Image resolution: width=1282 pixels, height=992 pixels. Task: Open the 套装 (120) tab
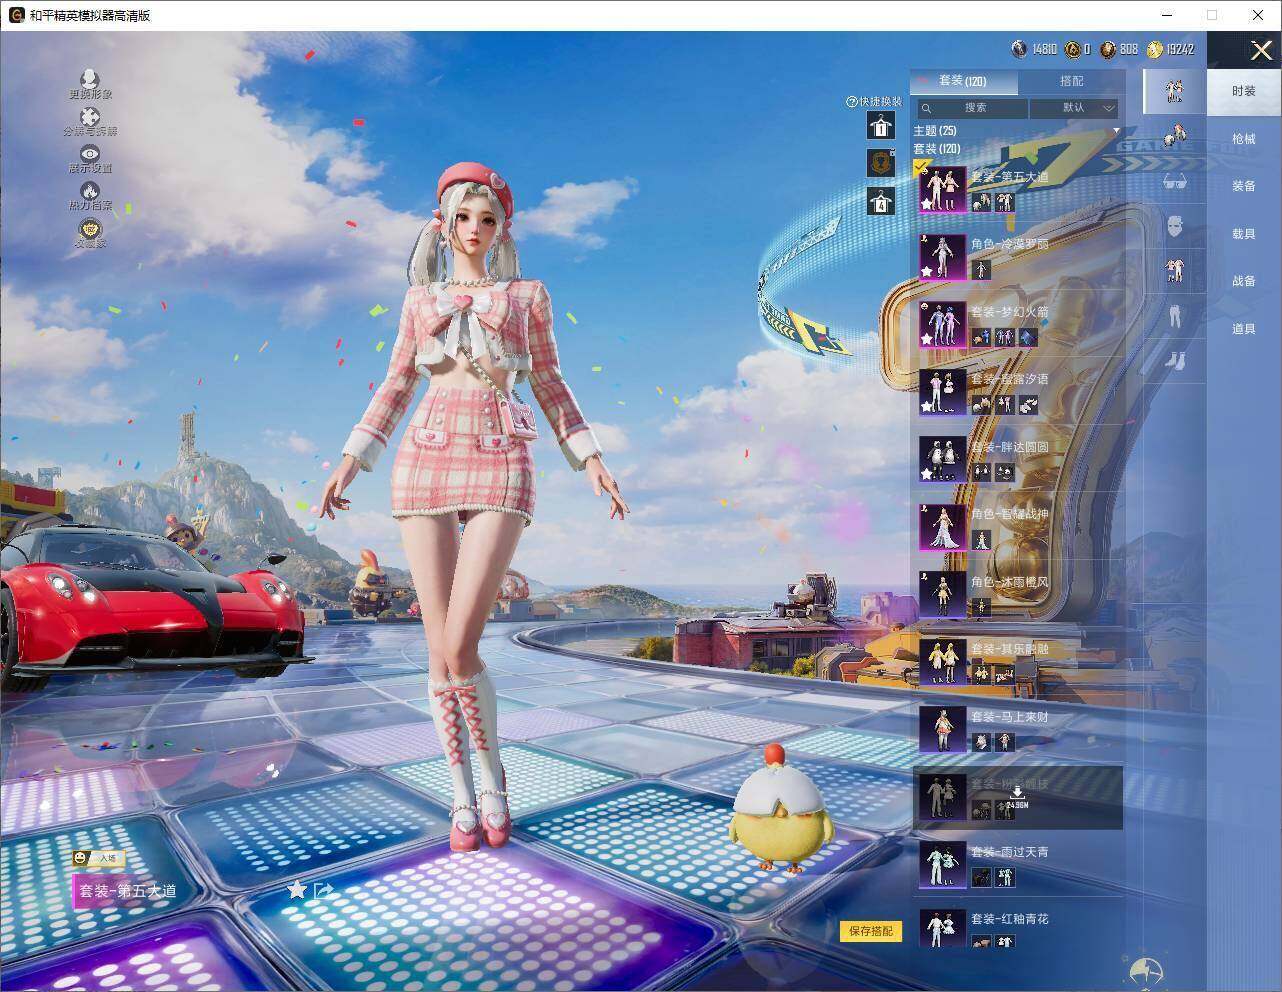(x=963, y=81)
